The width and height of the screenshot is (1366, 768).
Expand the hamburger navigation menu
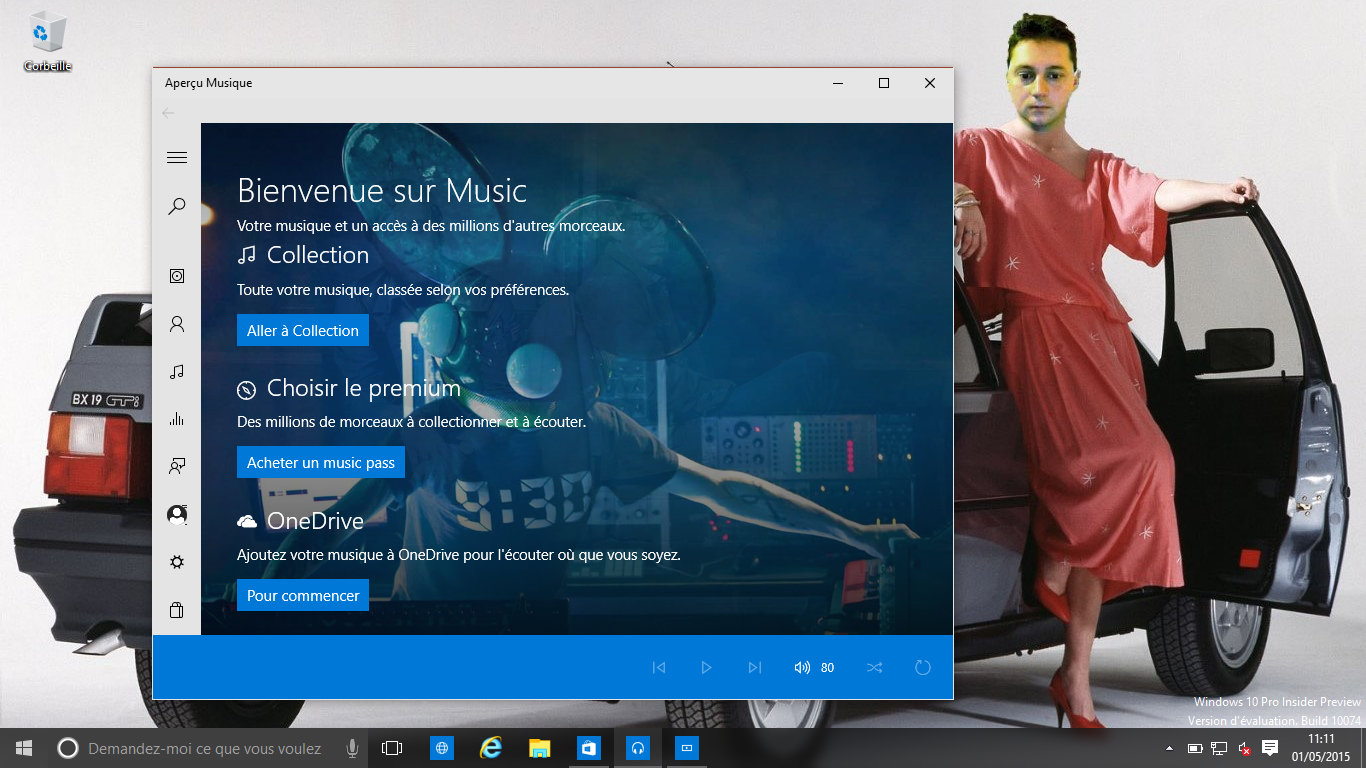pos(177,157)
